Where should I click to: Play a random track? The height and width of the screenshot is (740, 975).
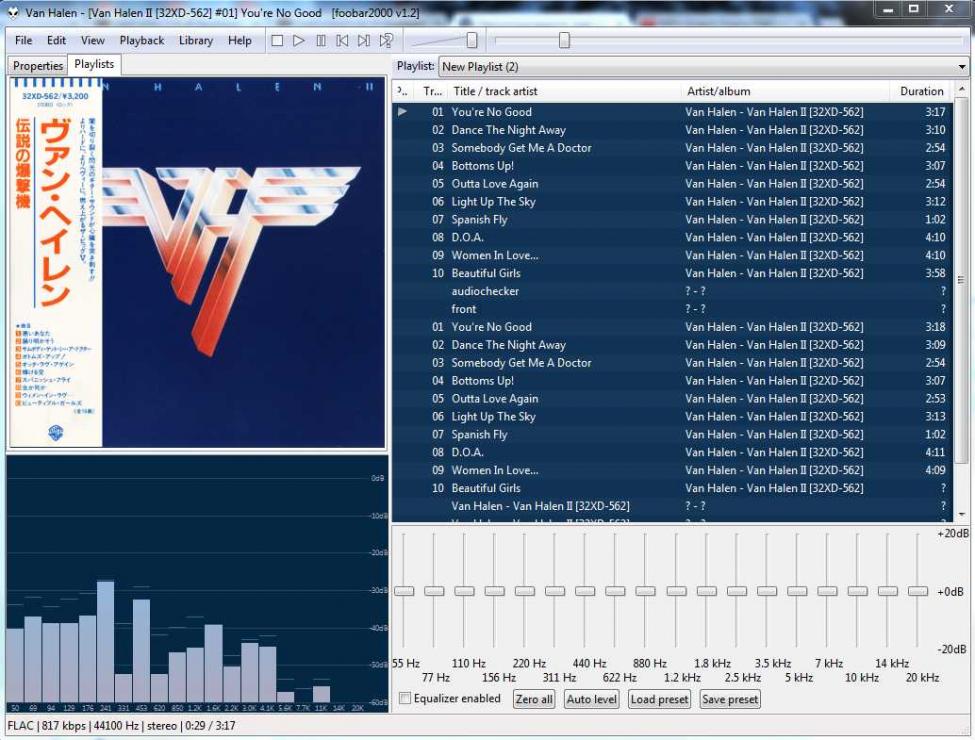pos(386,40)
